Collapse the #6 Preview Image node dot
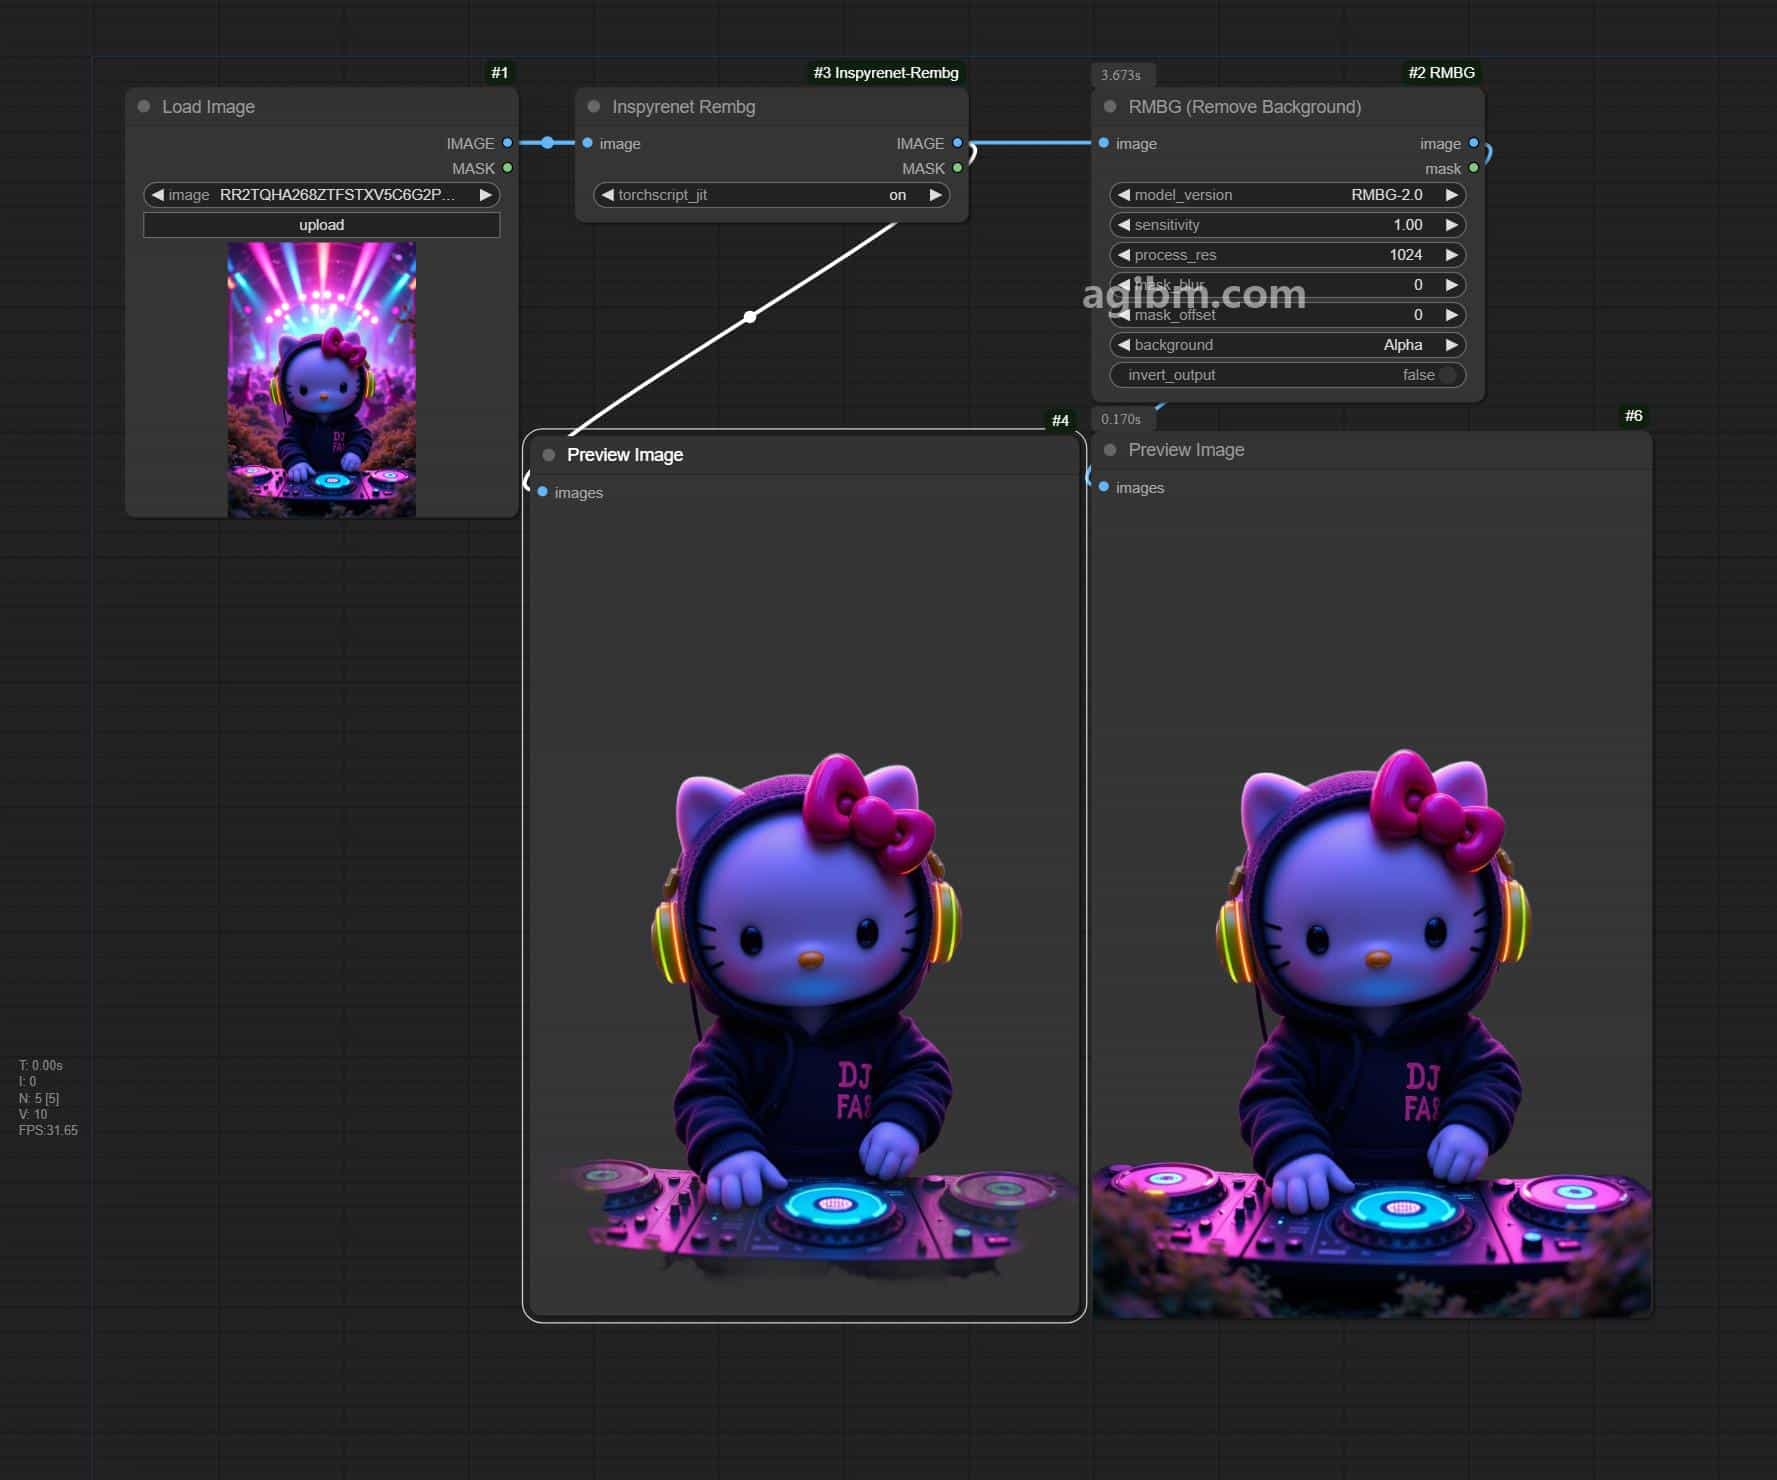1777x1480 pixels. (1110, 450)
